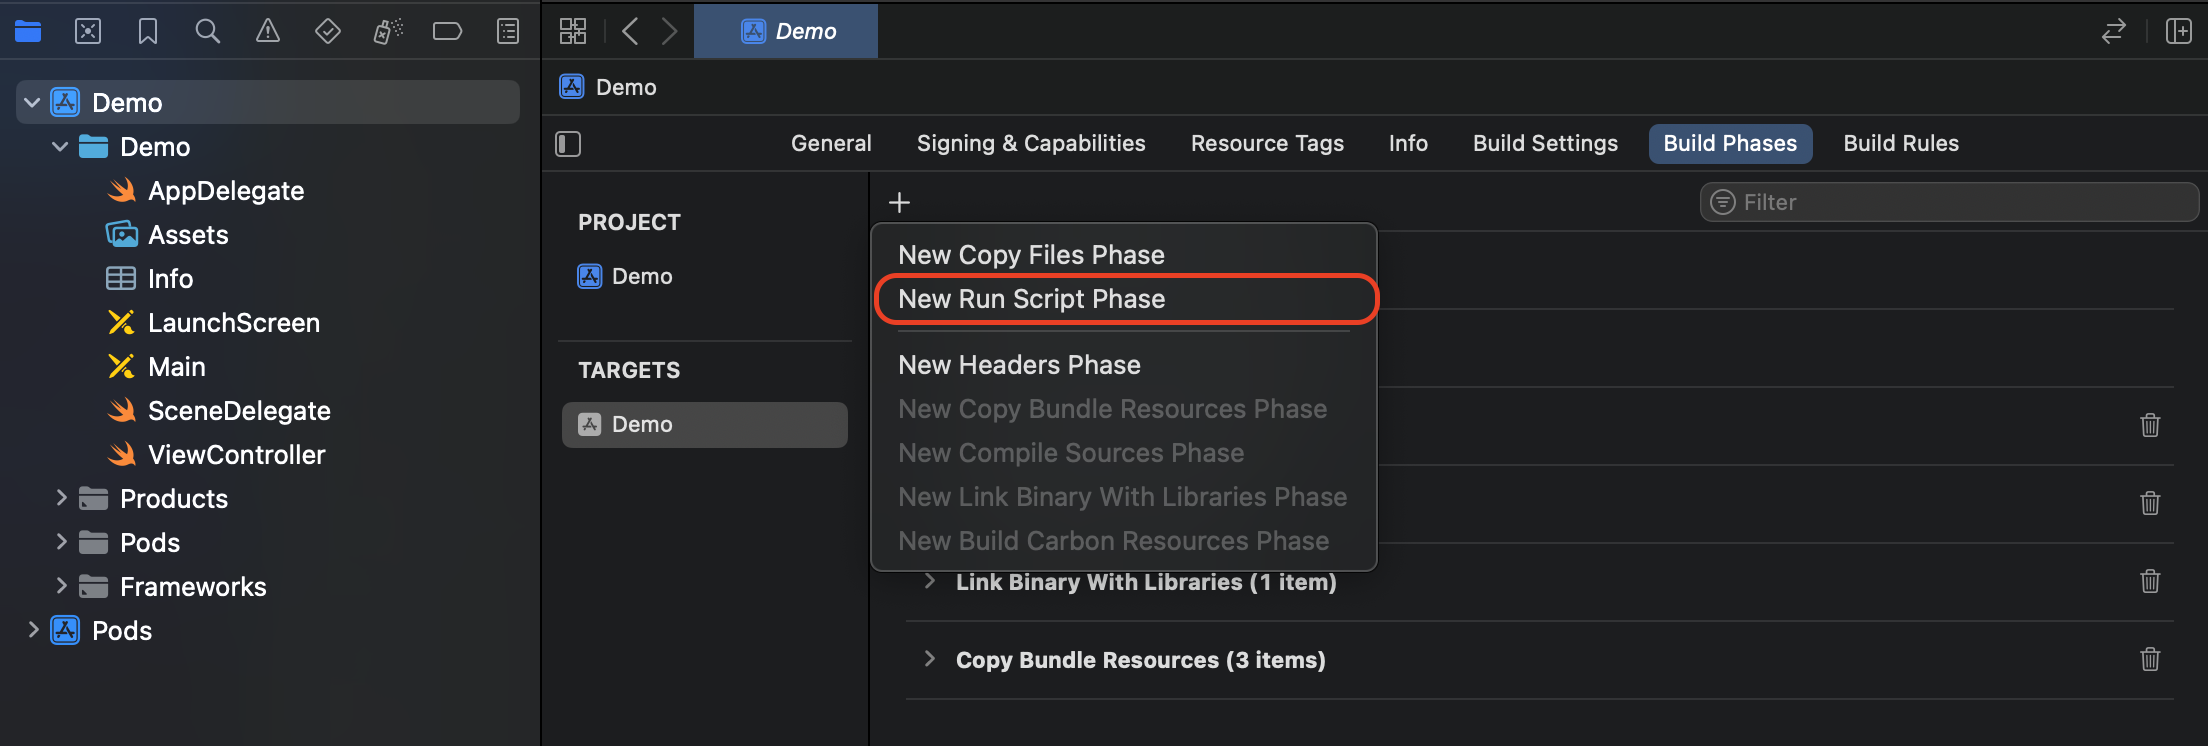The height and width of the screenshot is (746, 2208).
Task: Collapse the Demo folder group
Action: click(x=60, y=146)
